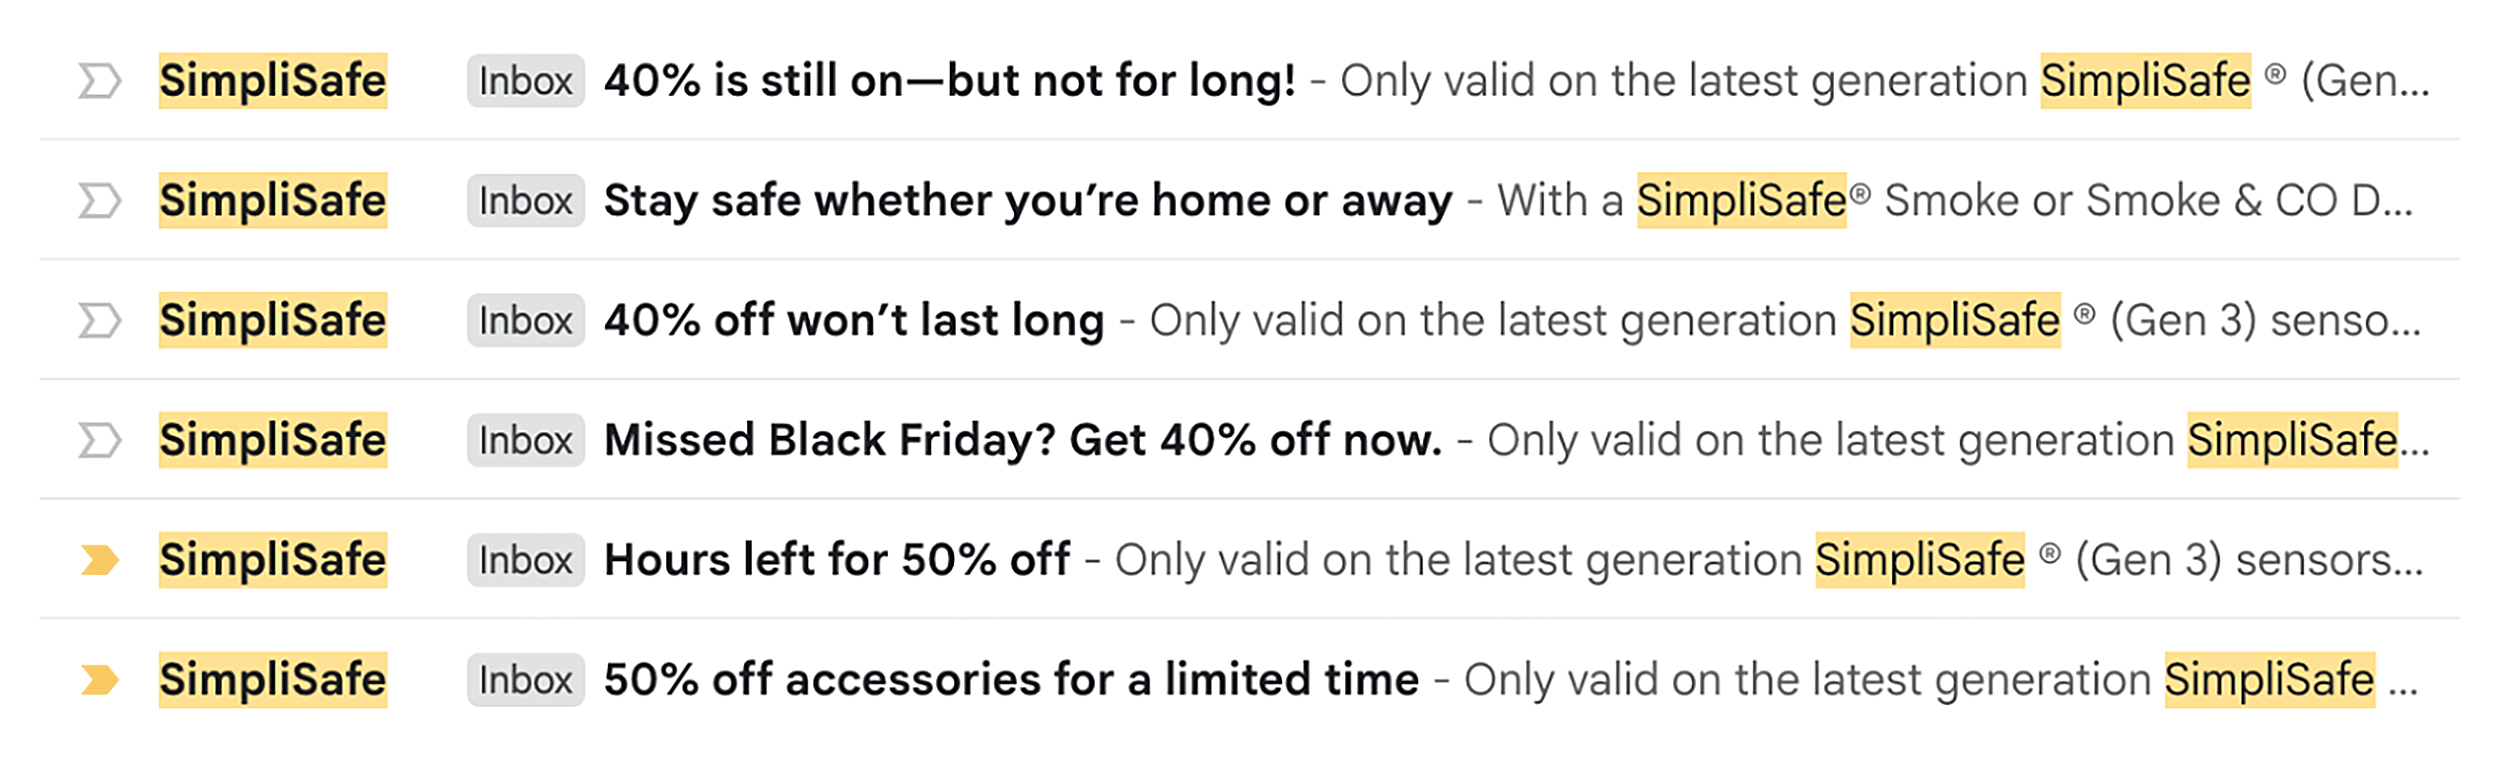Open the "Hours left for 50% off" email

838,560
